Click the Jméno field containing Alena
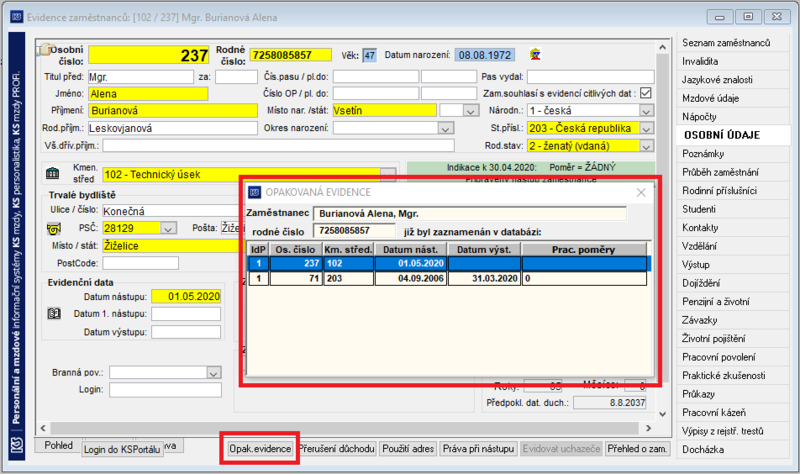Image resolution: width=800 pixels, height=474 pixels. (x=148, y=94)
